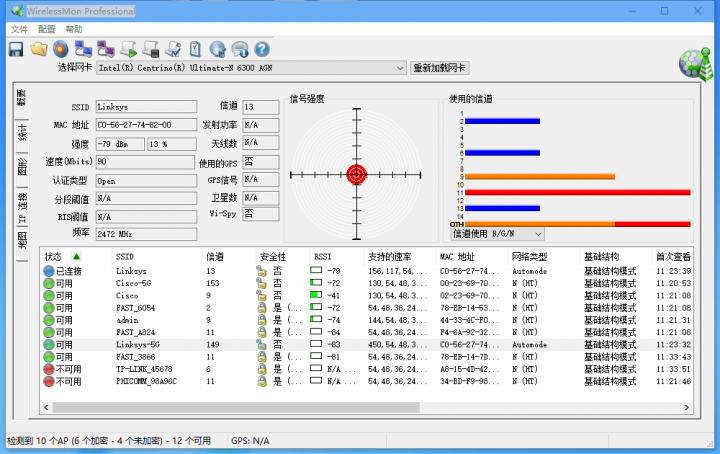Image resolution: width=720 pixels, height=454 pixels.
Task: Click GPS: N/A in status bar
Action: click(250, 441)
